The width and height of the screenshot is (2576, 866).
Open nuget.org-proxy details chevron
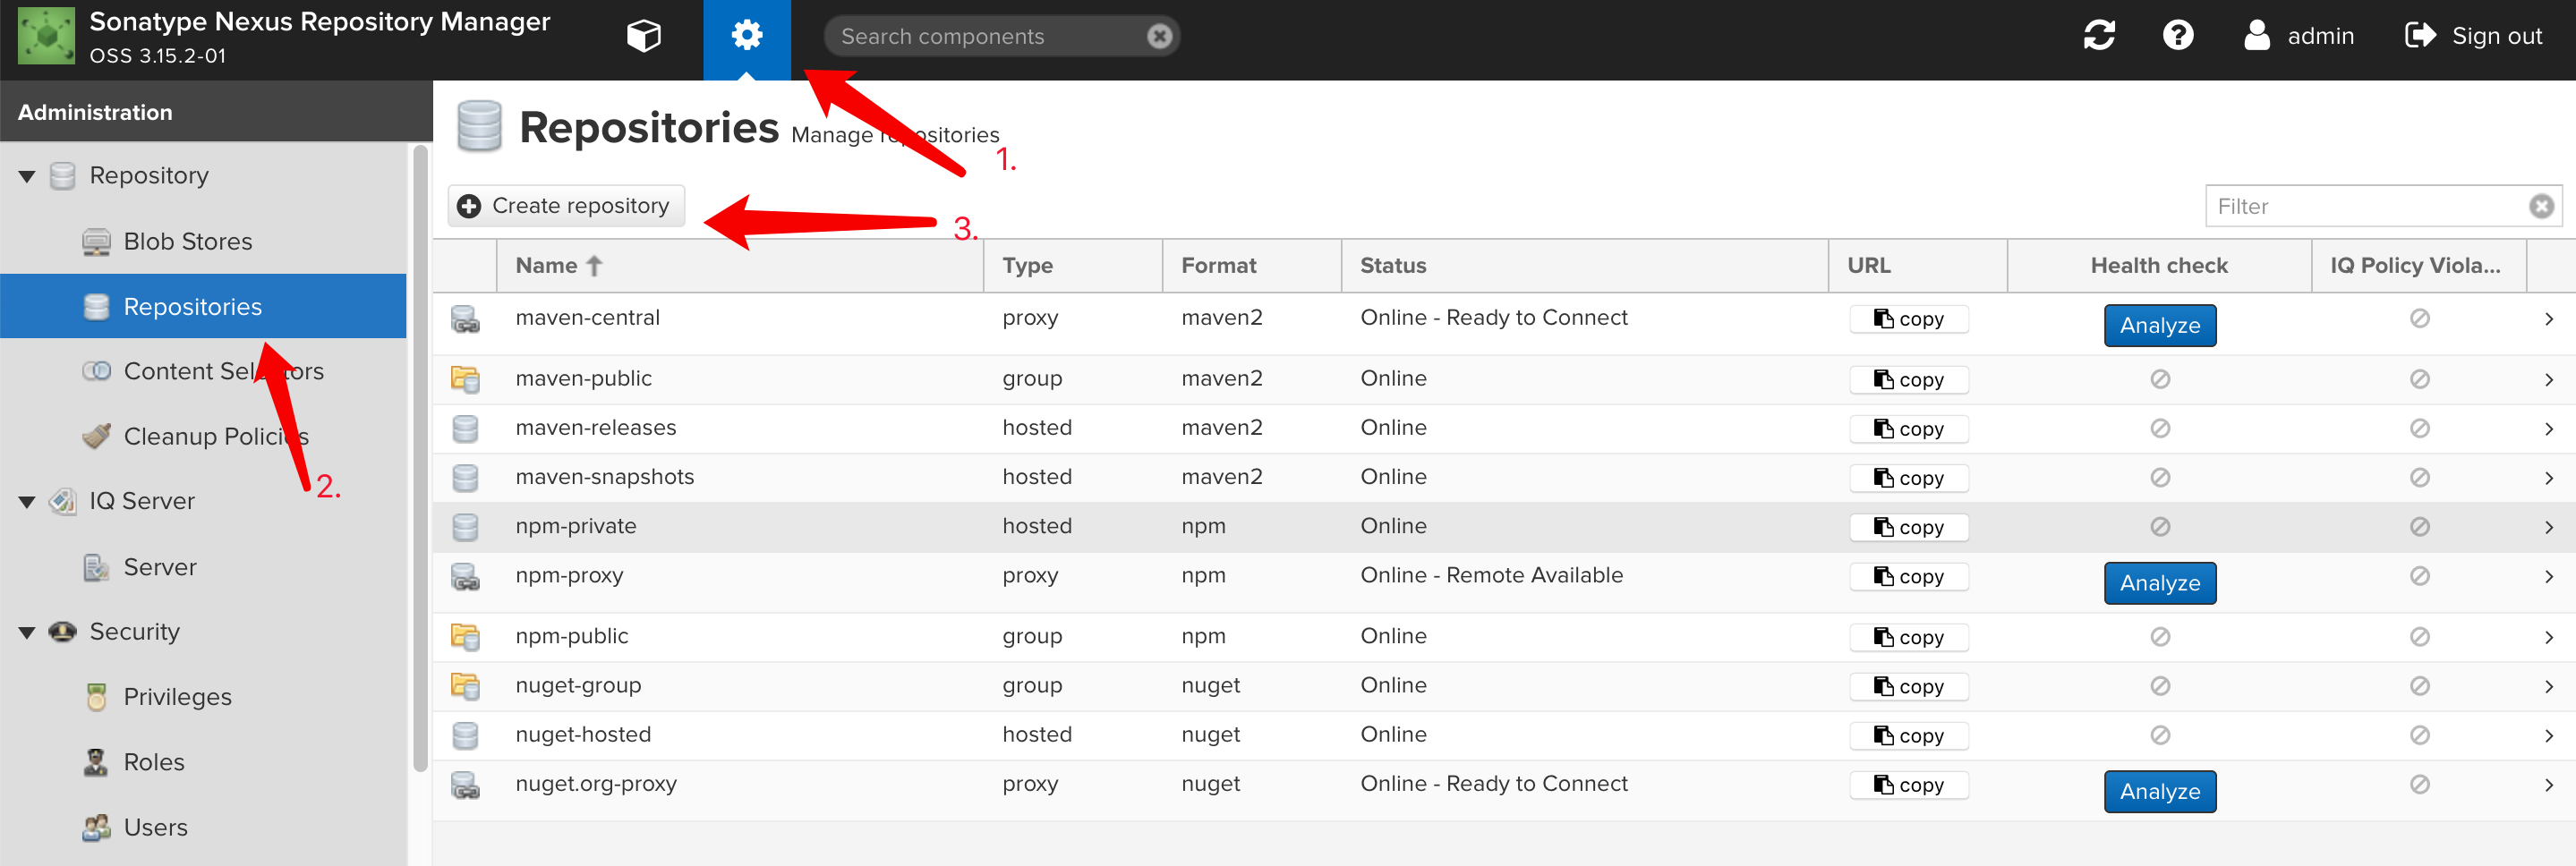[x=2549, y=785]
